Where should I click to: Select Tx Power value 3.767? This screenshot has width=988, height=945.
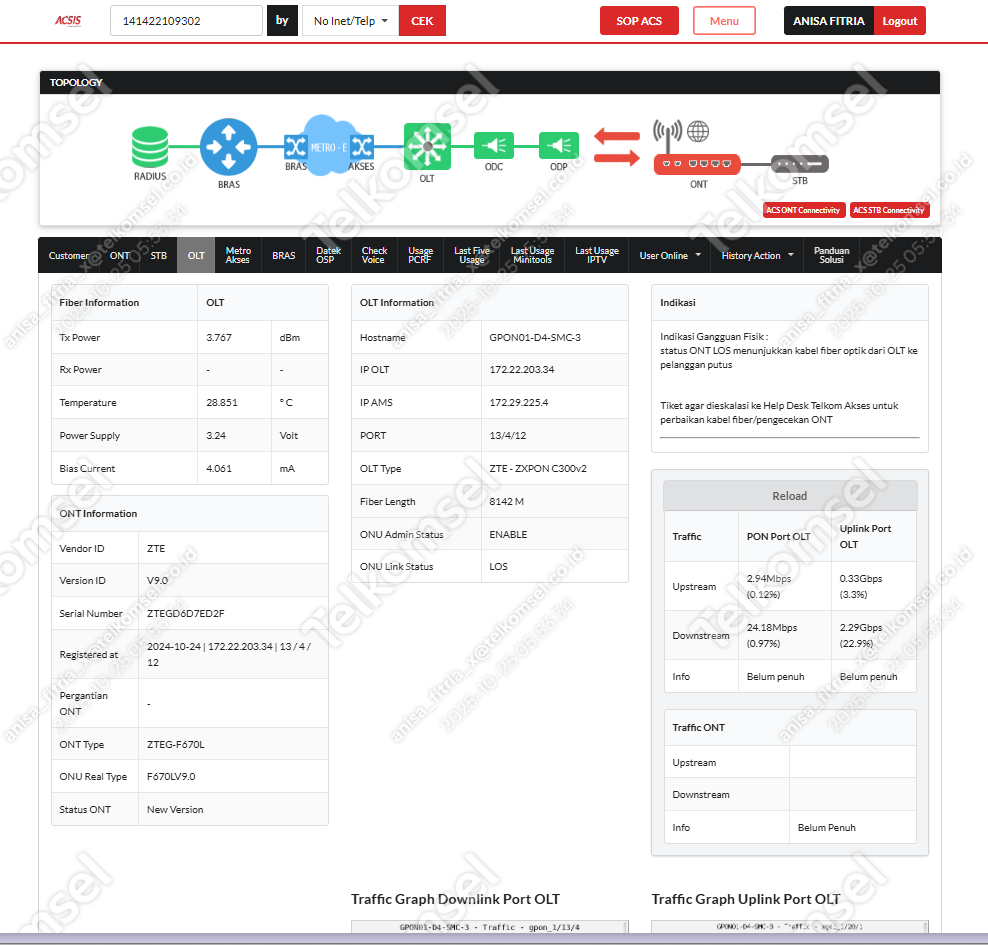[219, 338]
